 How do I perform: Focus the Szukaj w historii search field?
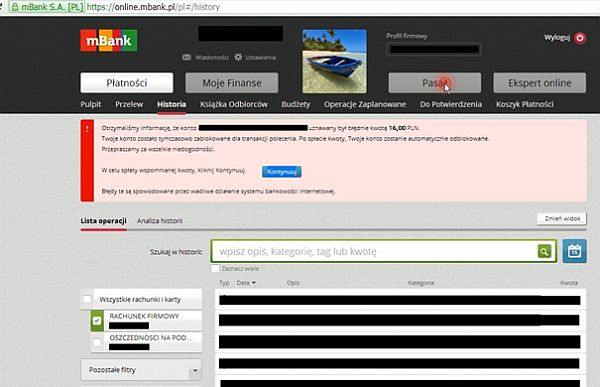[x=374, y=251]
